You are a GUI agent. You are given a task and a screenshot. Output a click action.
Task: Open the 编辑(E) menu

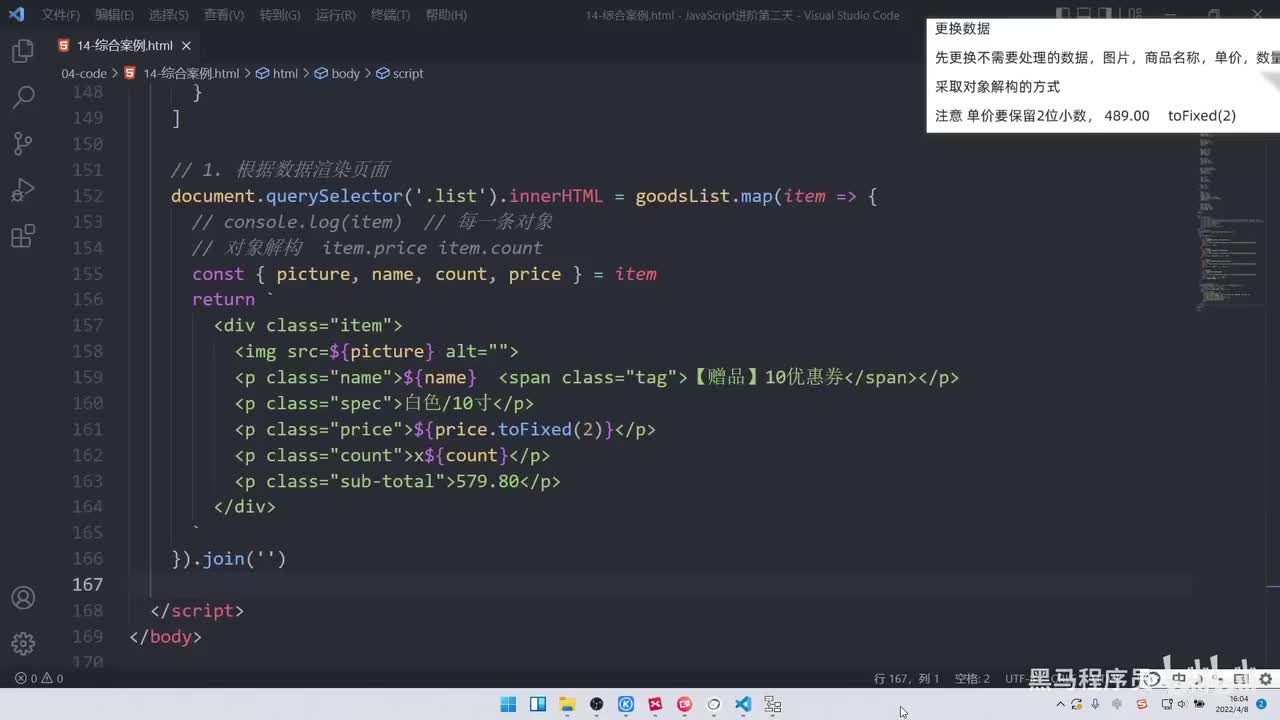[114, 15]
